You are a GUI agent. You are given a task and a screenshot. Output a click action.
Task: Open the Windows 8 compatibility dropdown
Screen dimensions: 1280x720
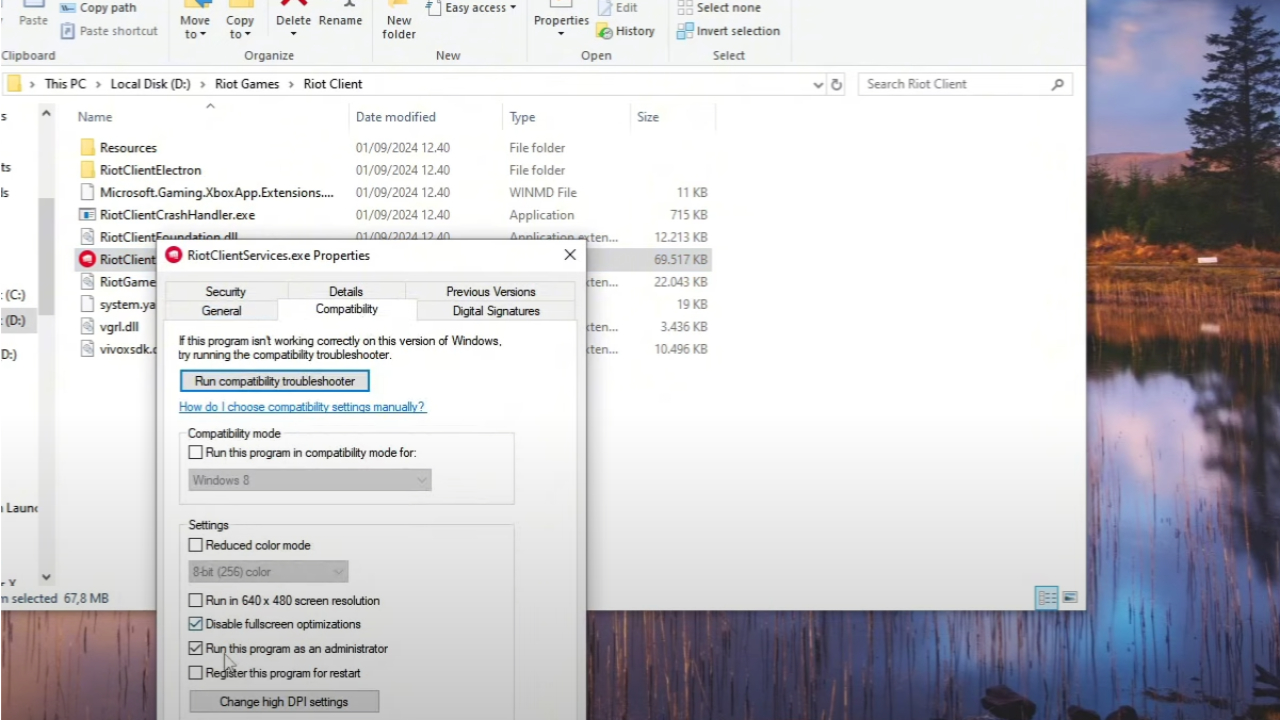(x=310, y=480)
